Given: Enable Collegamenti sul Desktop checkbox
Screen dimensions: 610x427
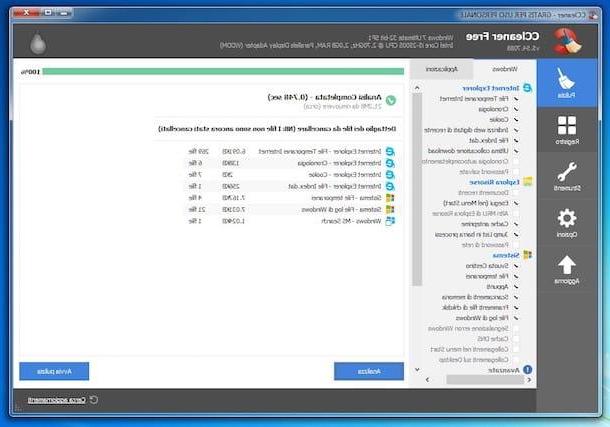Looking at the screenshot, I should (516, 360).
